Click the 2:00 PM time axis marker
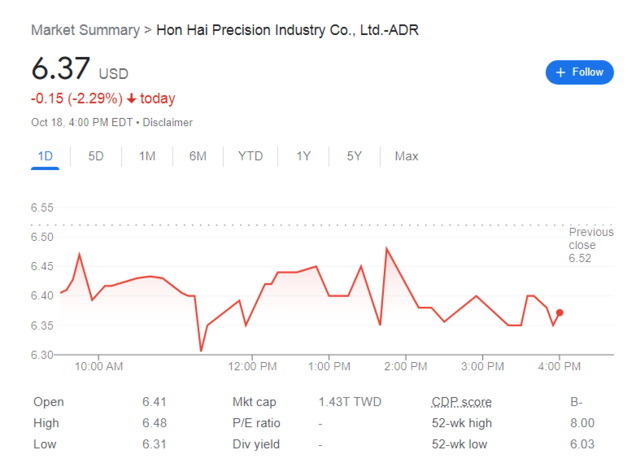This screenshot has width=640, height=463. pyautogui.click(x=406, y=366)
